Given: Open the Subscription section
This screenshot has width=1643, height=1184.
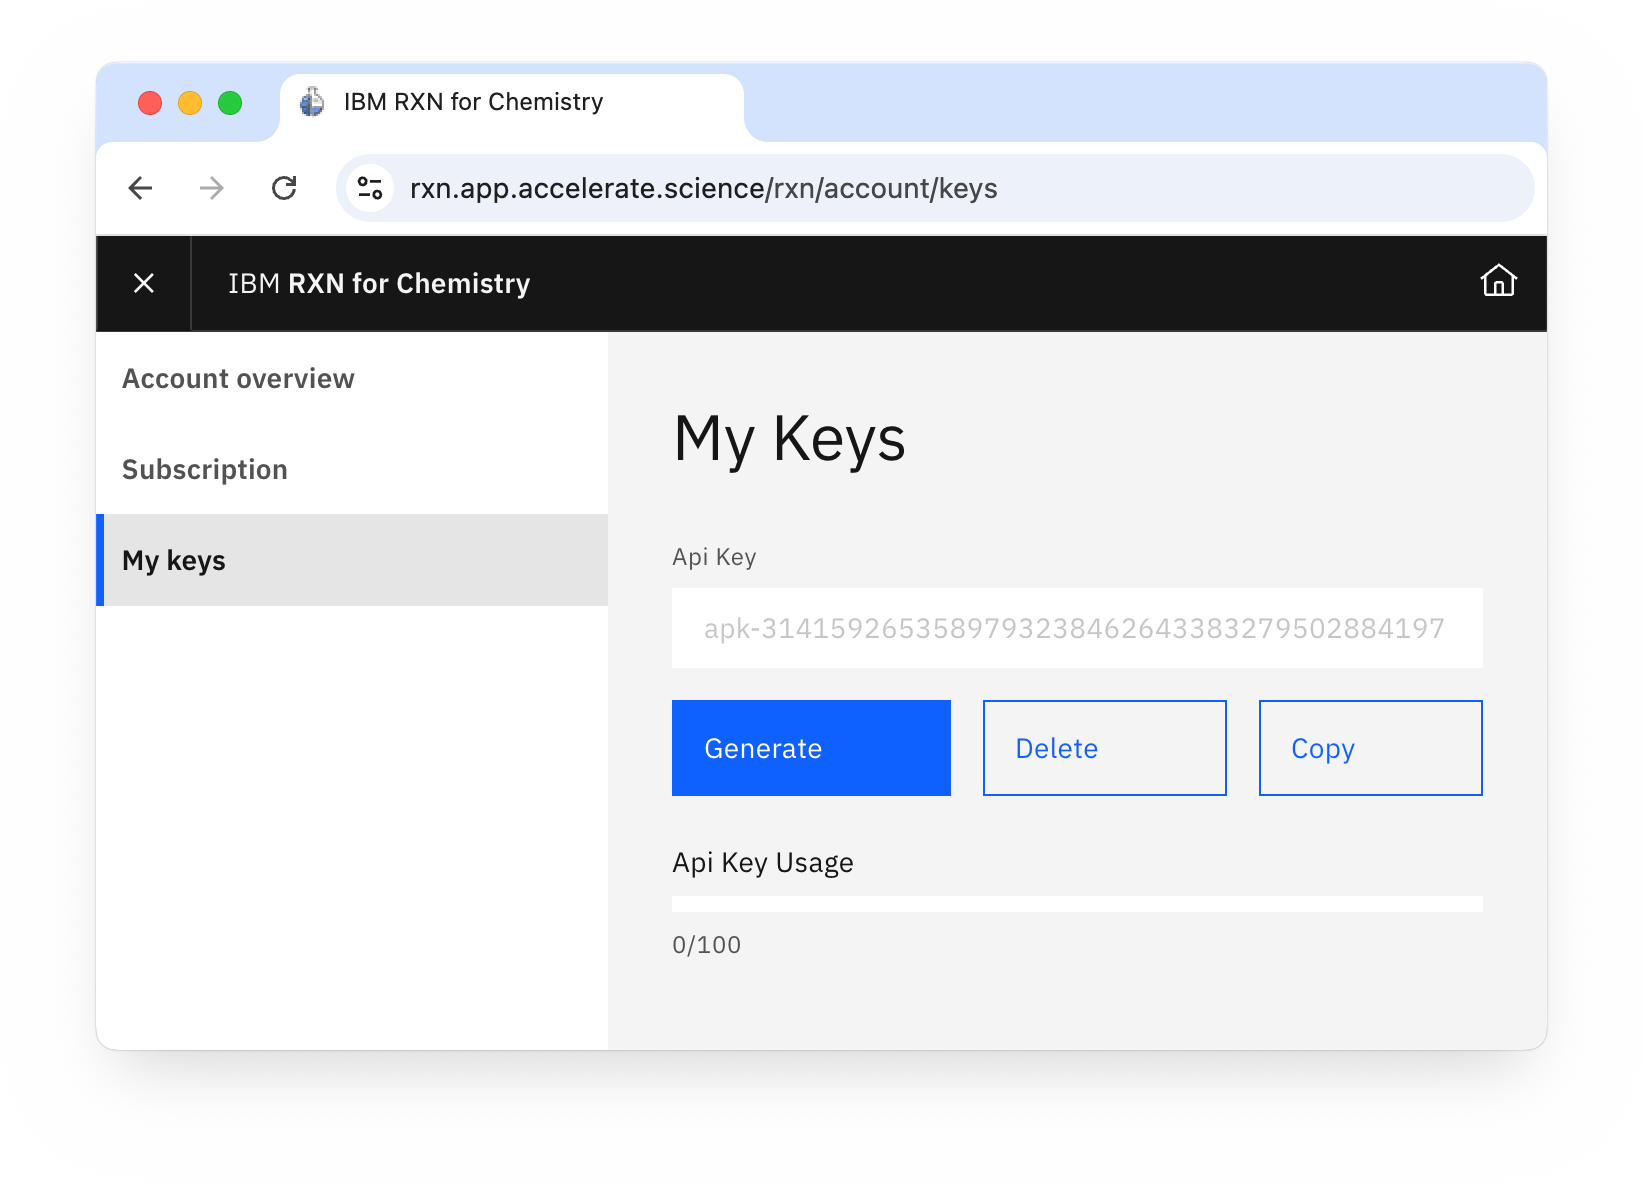Looking at the screenshot, I should click(x=204, y=468).
